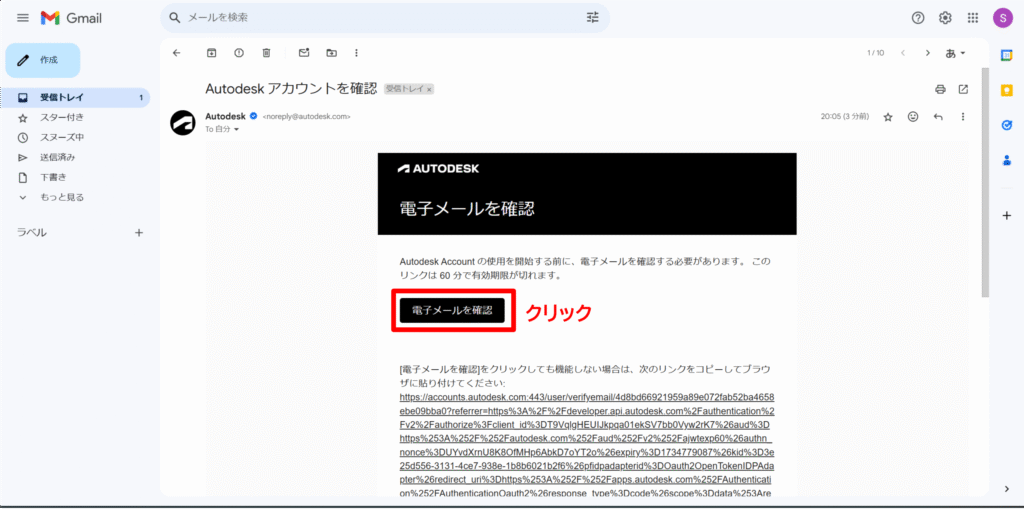Click the email subject Autodesk アカウントを確認
The image size is (1024, 510).
(x=291, y=89)
